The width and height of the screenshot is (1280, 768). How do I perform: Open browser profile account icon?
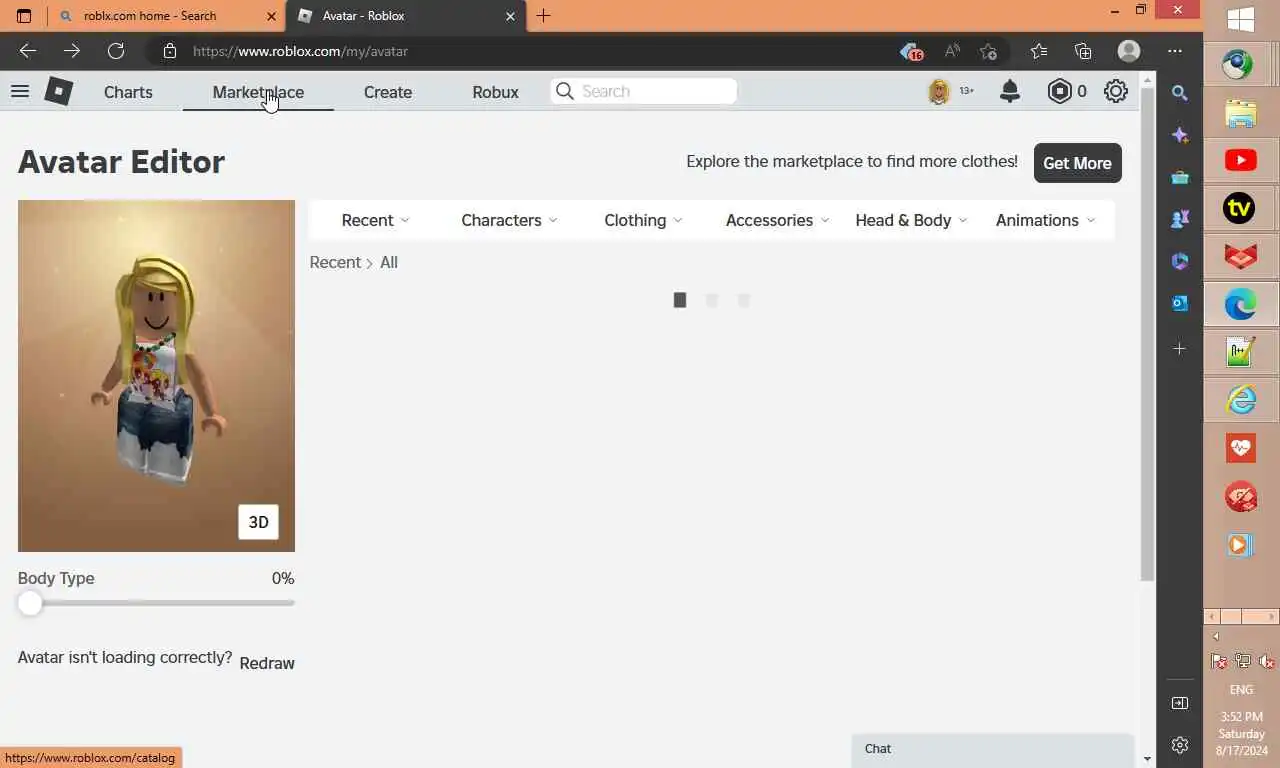coord(1129,51)
